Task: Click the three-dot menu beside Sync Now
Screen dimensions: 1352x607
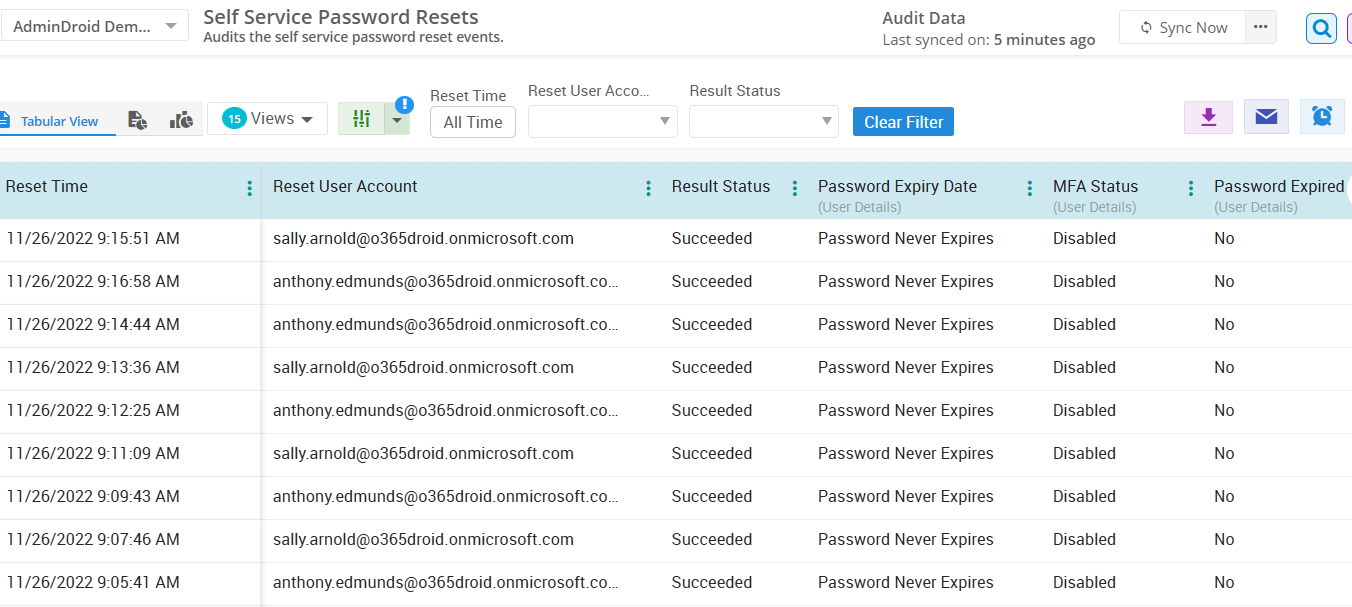Action: (1260, 27)
